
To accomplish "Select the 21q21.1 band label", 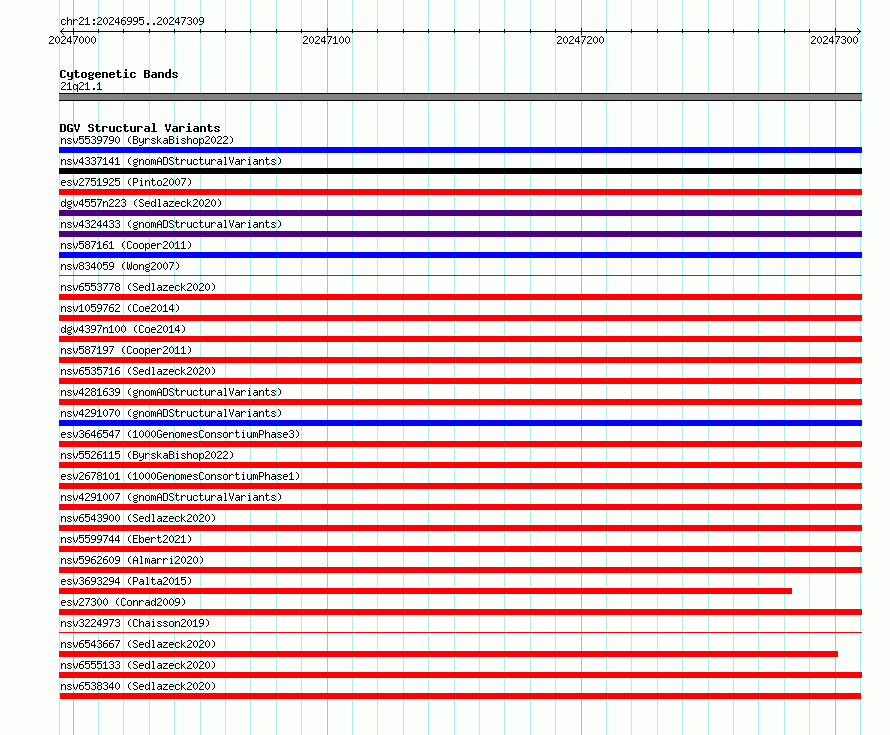I will pos(81,86).
